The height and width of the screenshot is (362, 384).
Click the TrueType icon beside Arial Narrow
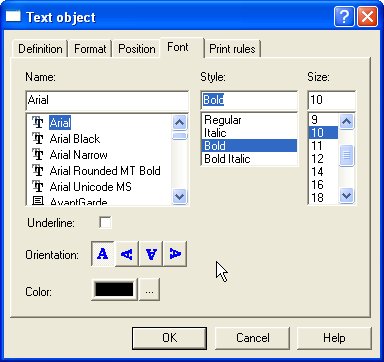click(x=38, y=154)
